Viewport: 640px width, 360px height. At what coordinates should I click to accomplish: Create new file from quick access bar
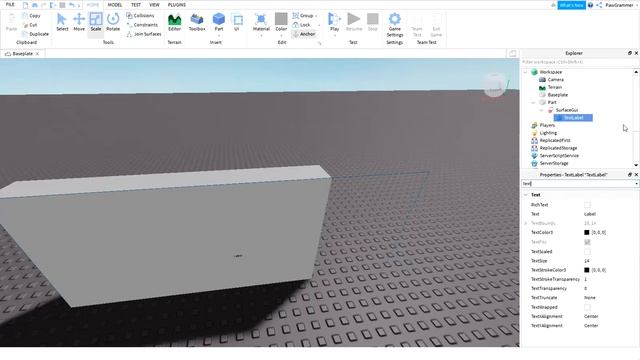[25, 5]
